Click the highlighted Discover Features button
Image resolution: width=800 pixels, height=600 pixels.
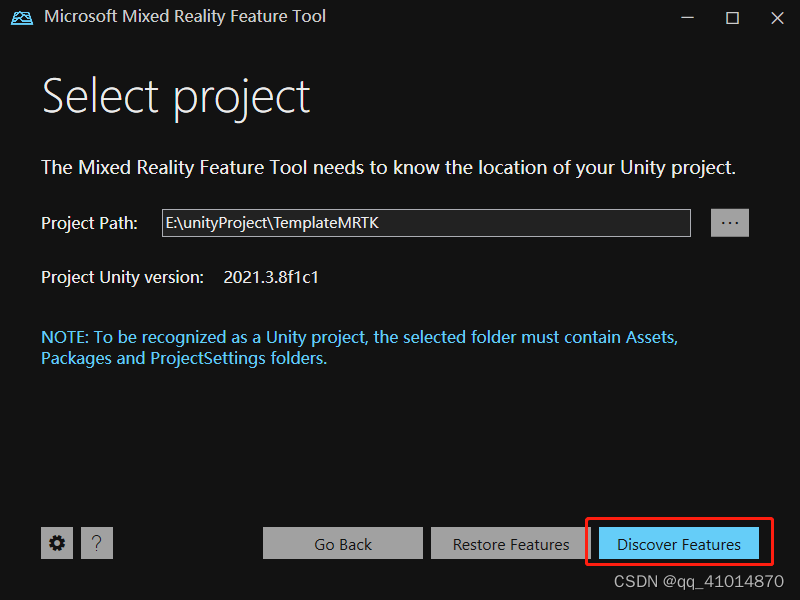click(677, 543)
